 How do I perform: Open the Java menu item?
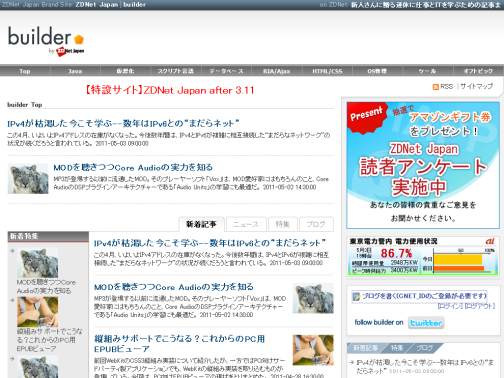tap(75, 71)
